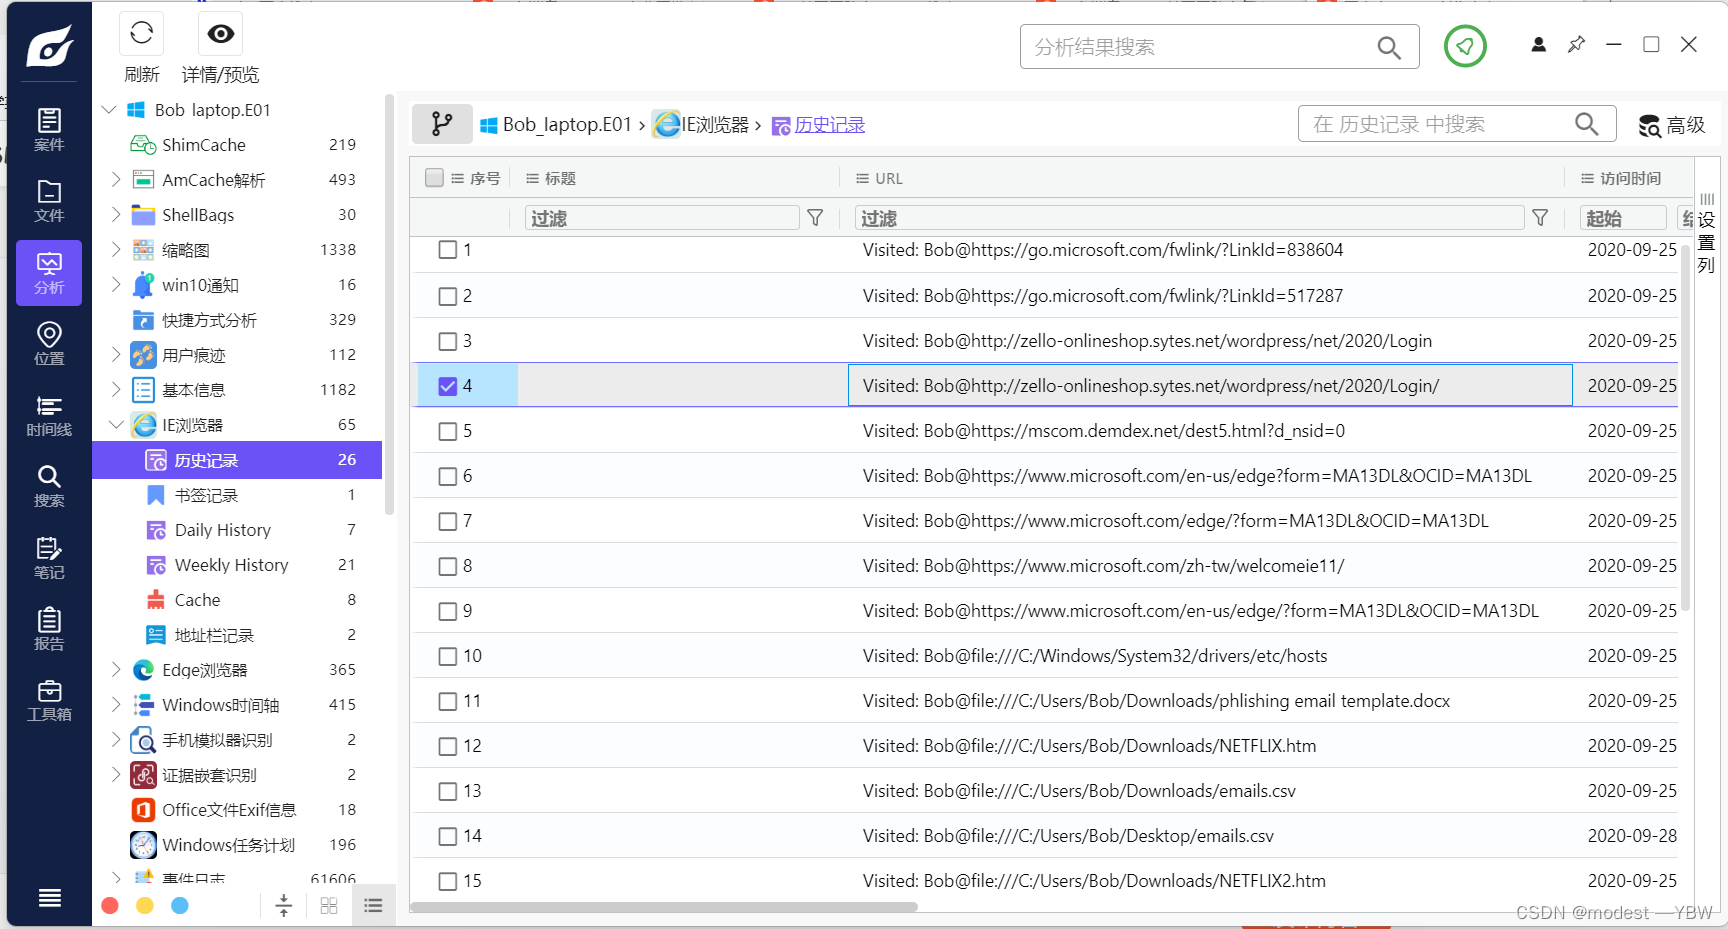
Task: Click the pin window icon
Action: coord(1576,44)
